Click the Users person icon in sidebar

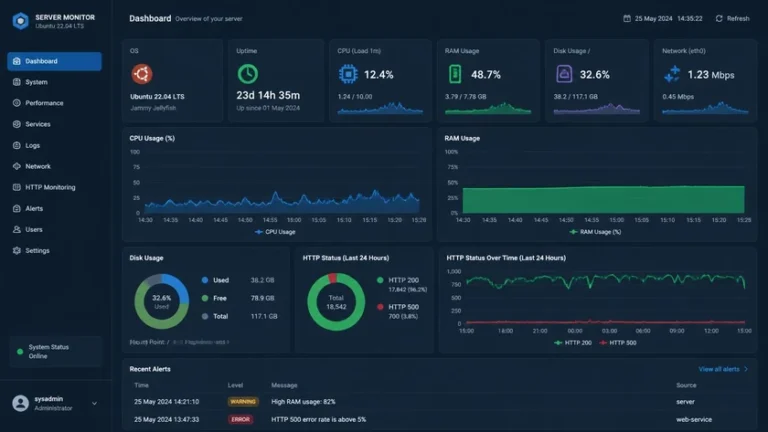[17, 230]
